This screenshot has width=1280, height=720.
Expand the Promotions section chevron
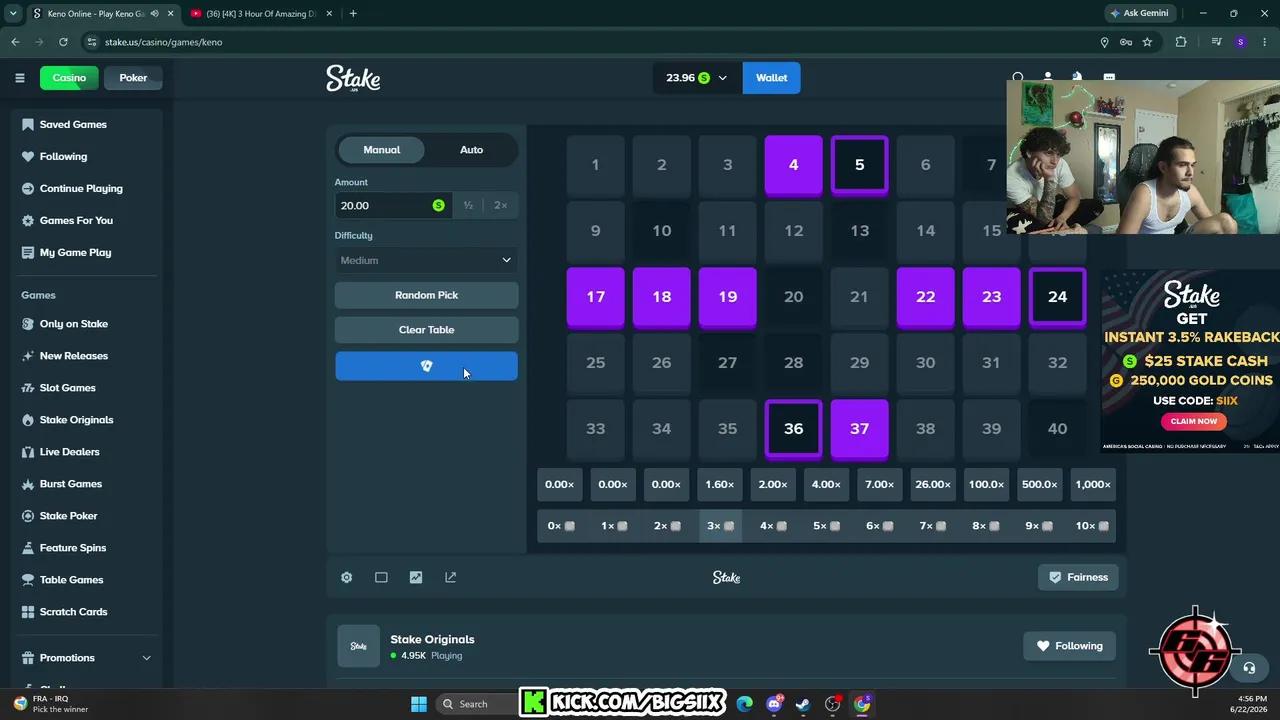click(x=147, y=658)
